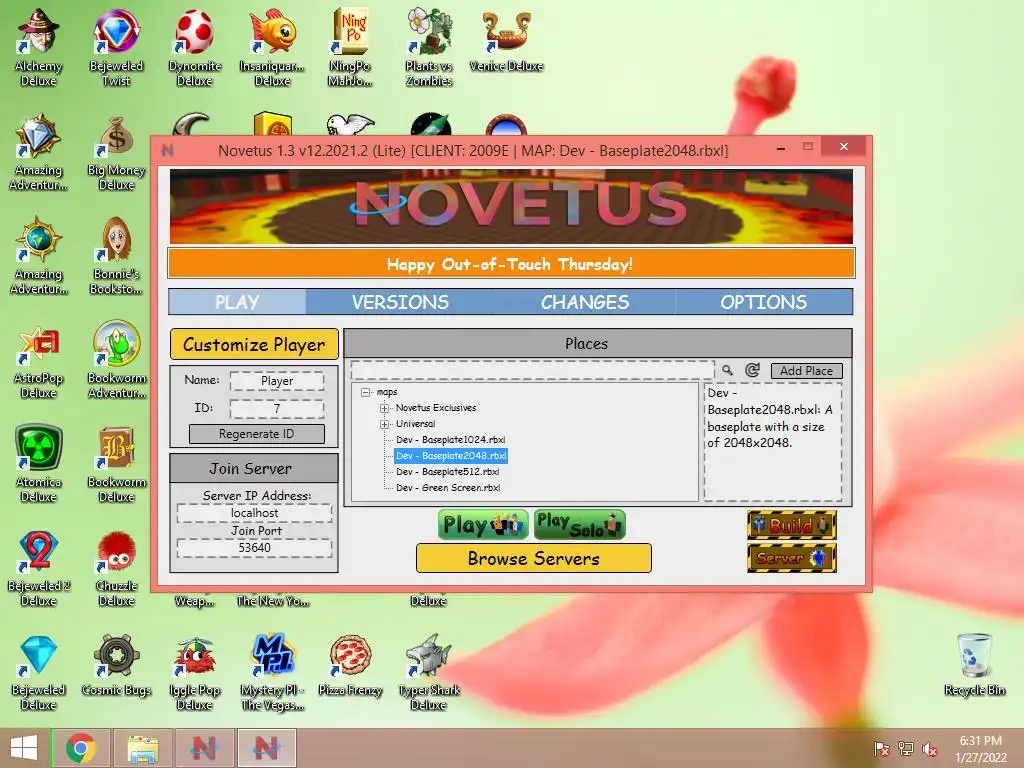Click the Server button
The image size is (1024, 768).
[x=792, y=558]
